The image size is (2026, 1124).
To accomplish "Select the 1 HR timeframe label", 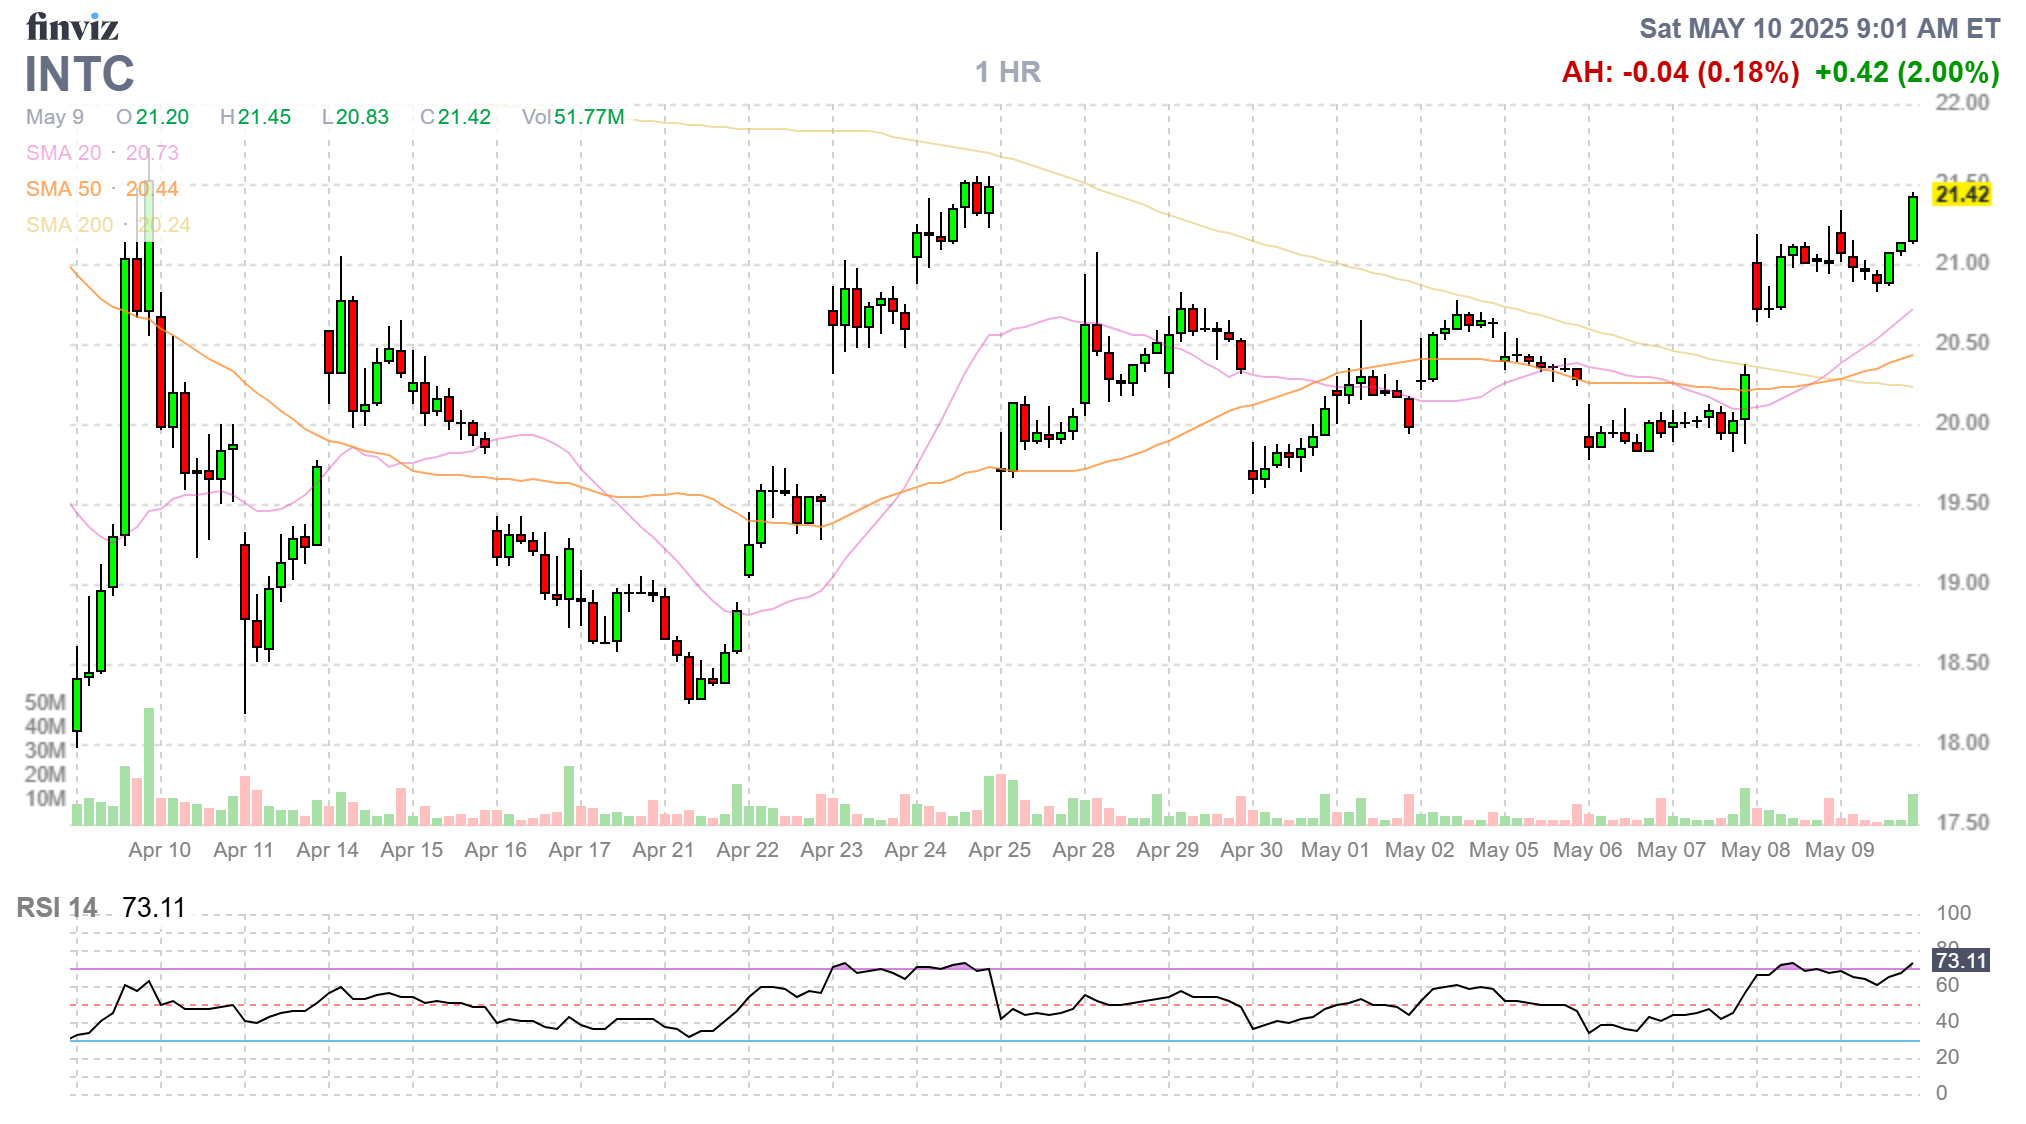I will (x=1007, y=72).
